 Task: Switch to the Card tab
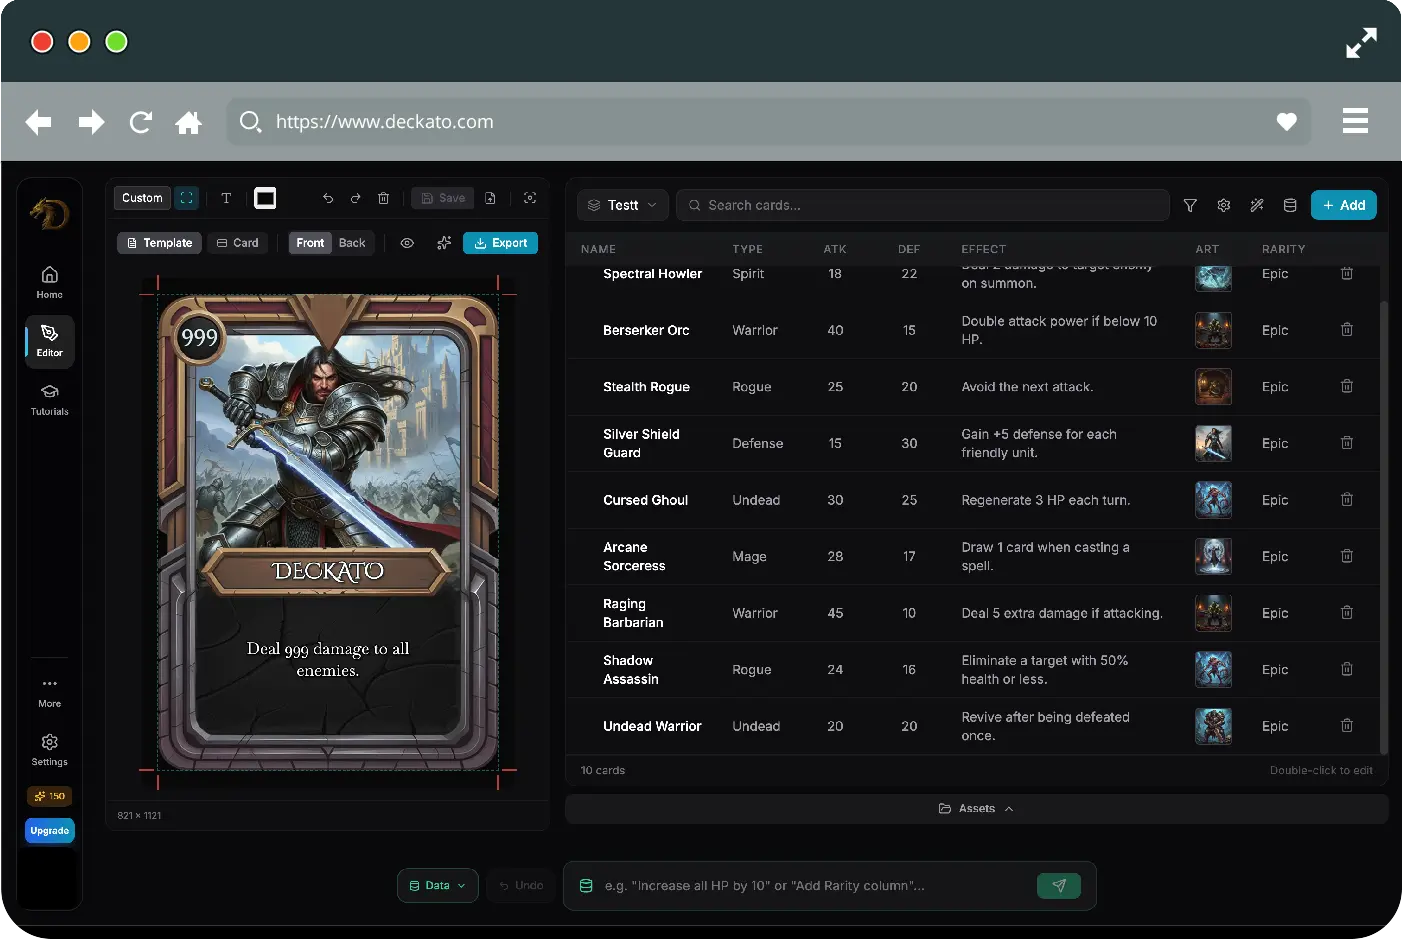point(238,243)
